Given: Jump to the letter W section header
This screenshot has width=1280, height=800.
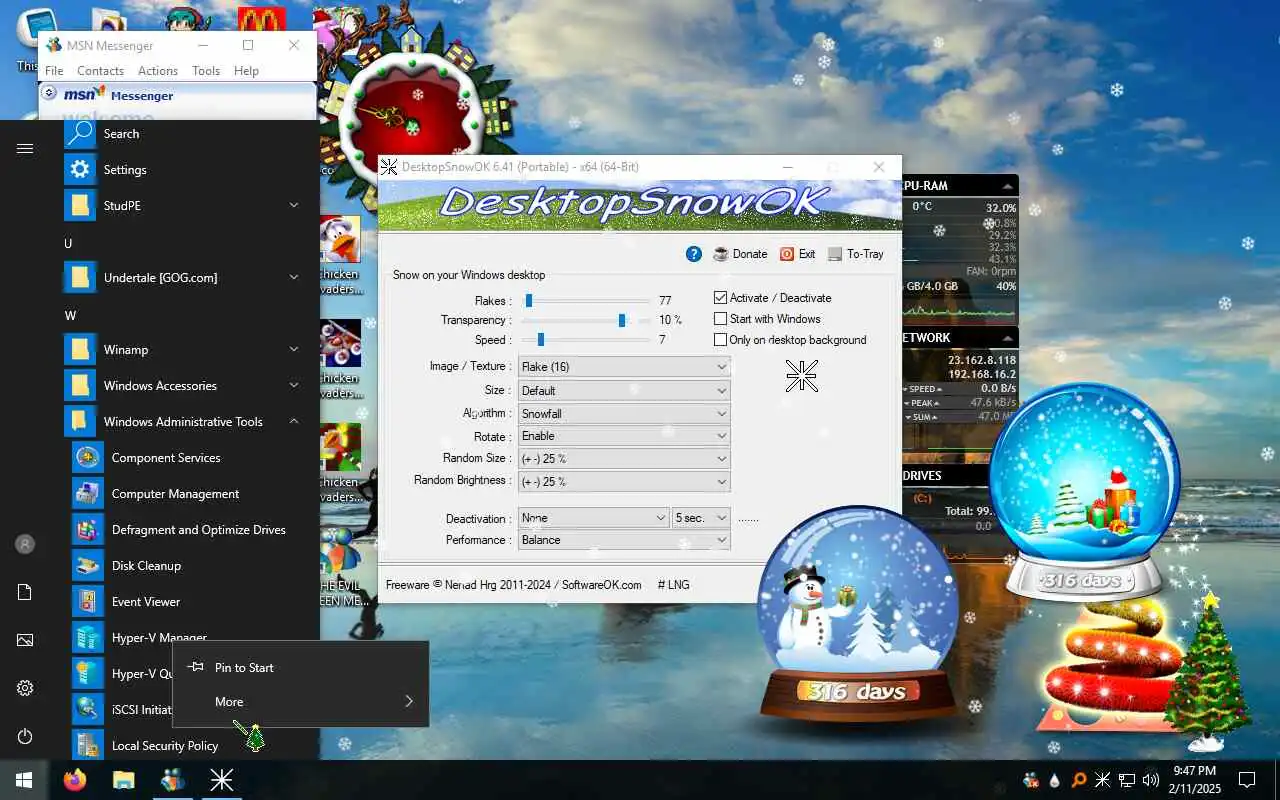Looking at the screenshot, I should point(70,315).
